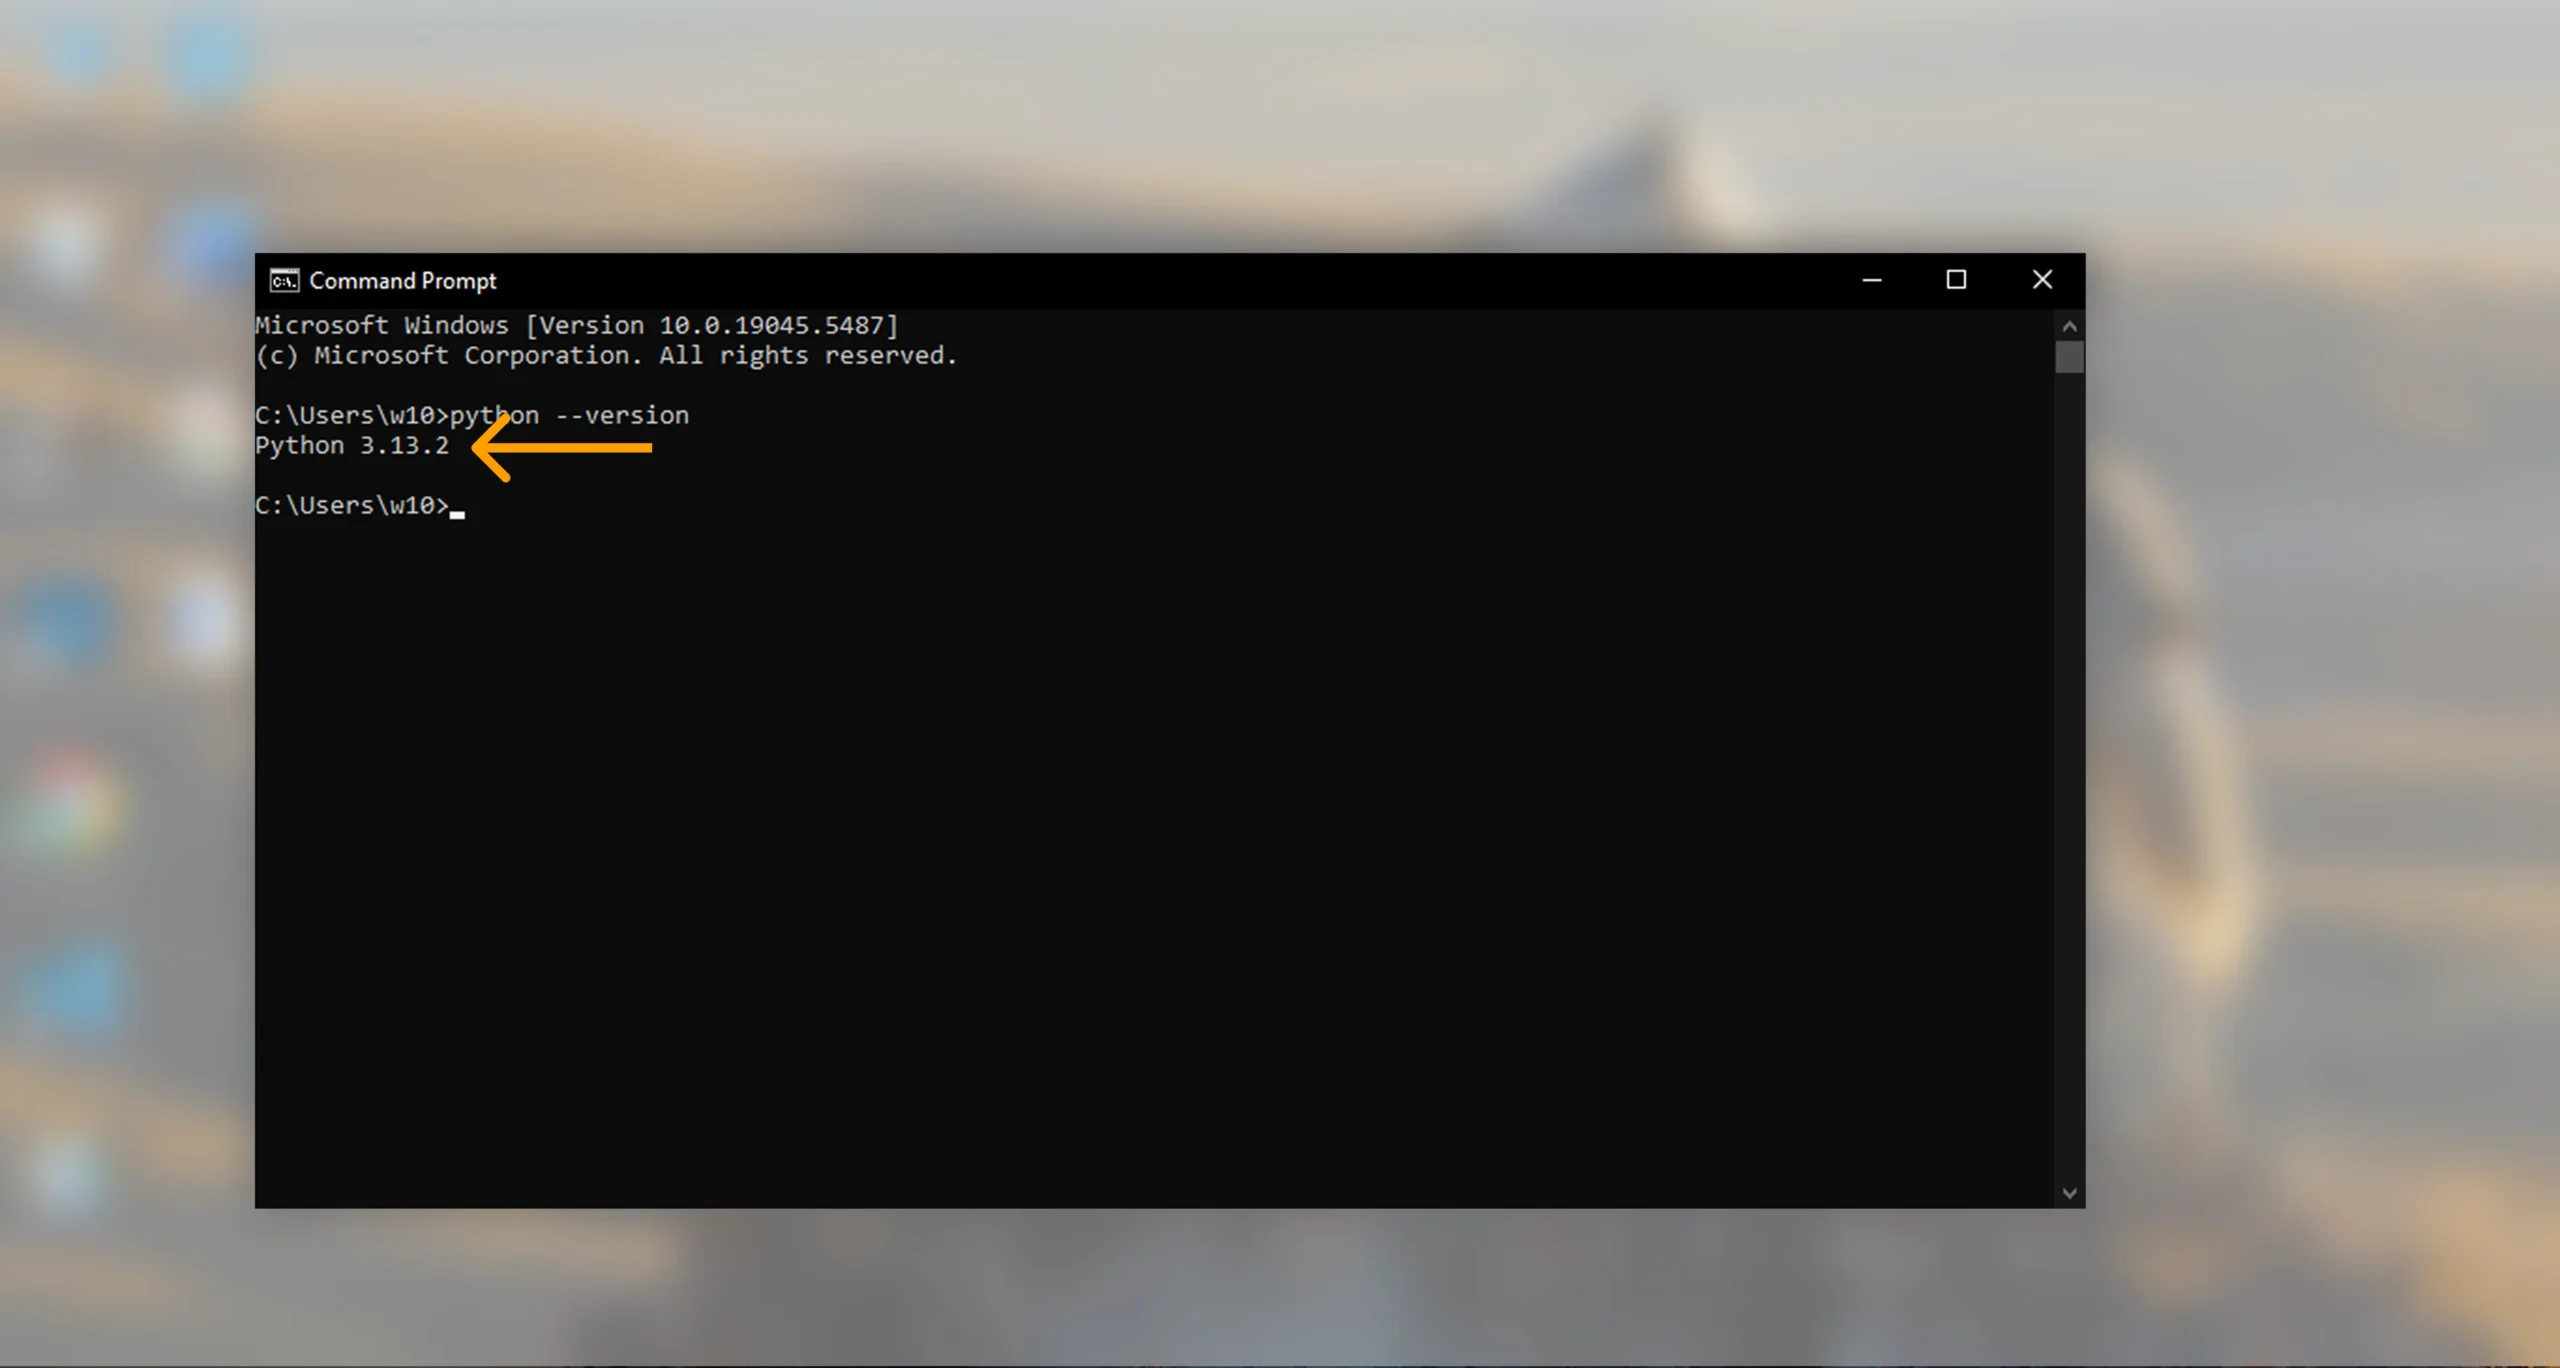The height and width of the screenshot is (1368, 2560).
Task: Minimize the Command Prompt window
Action: pos(1872,281)
